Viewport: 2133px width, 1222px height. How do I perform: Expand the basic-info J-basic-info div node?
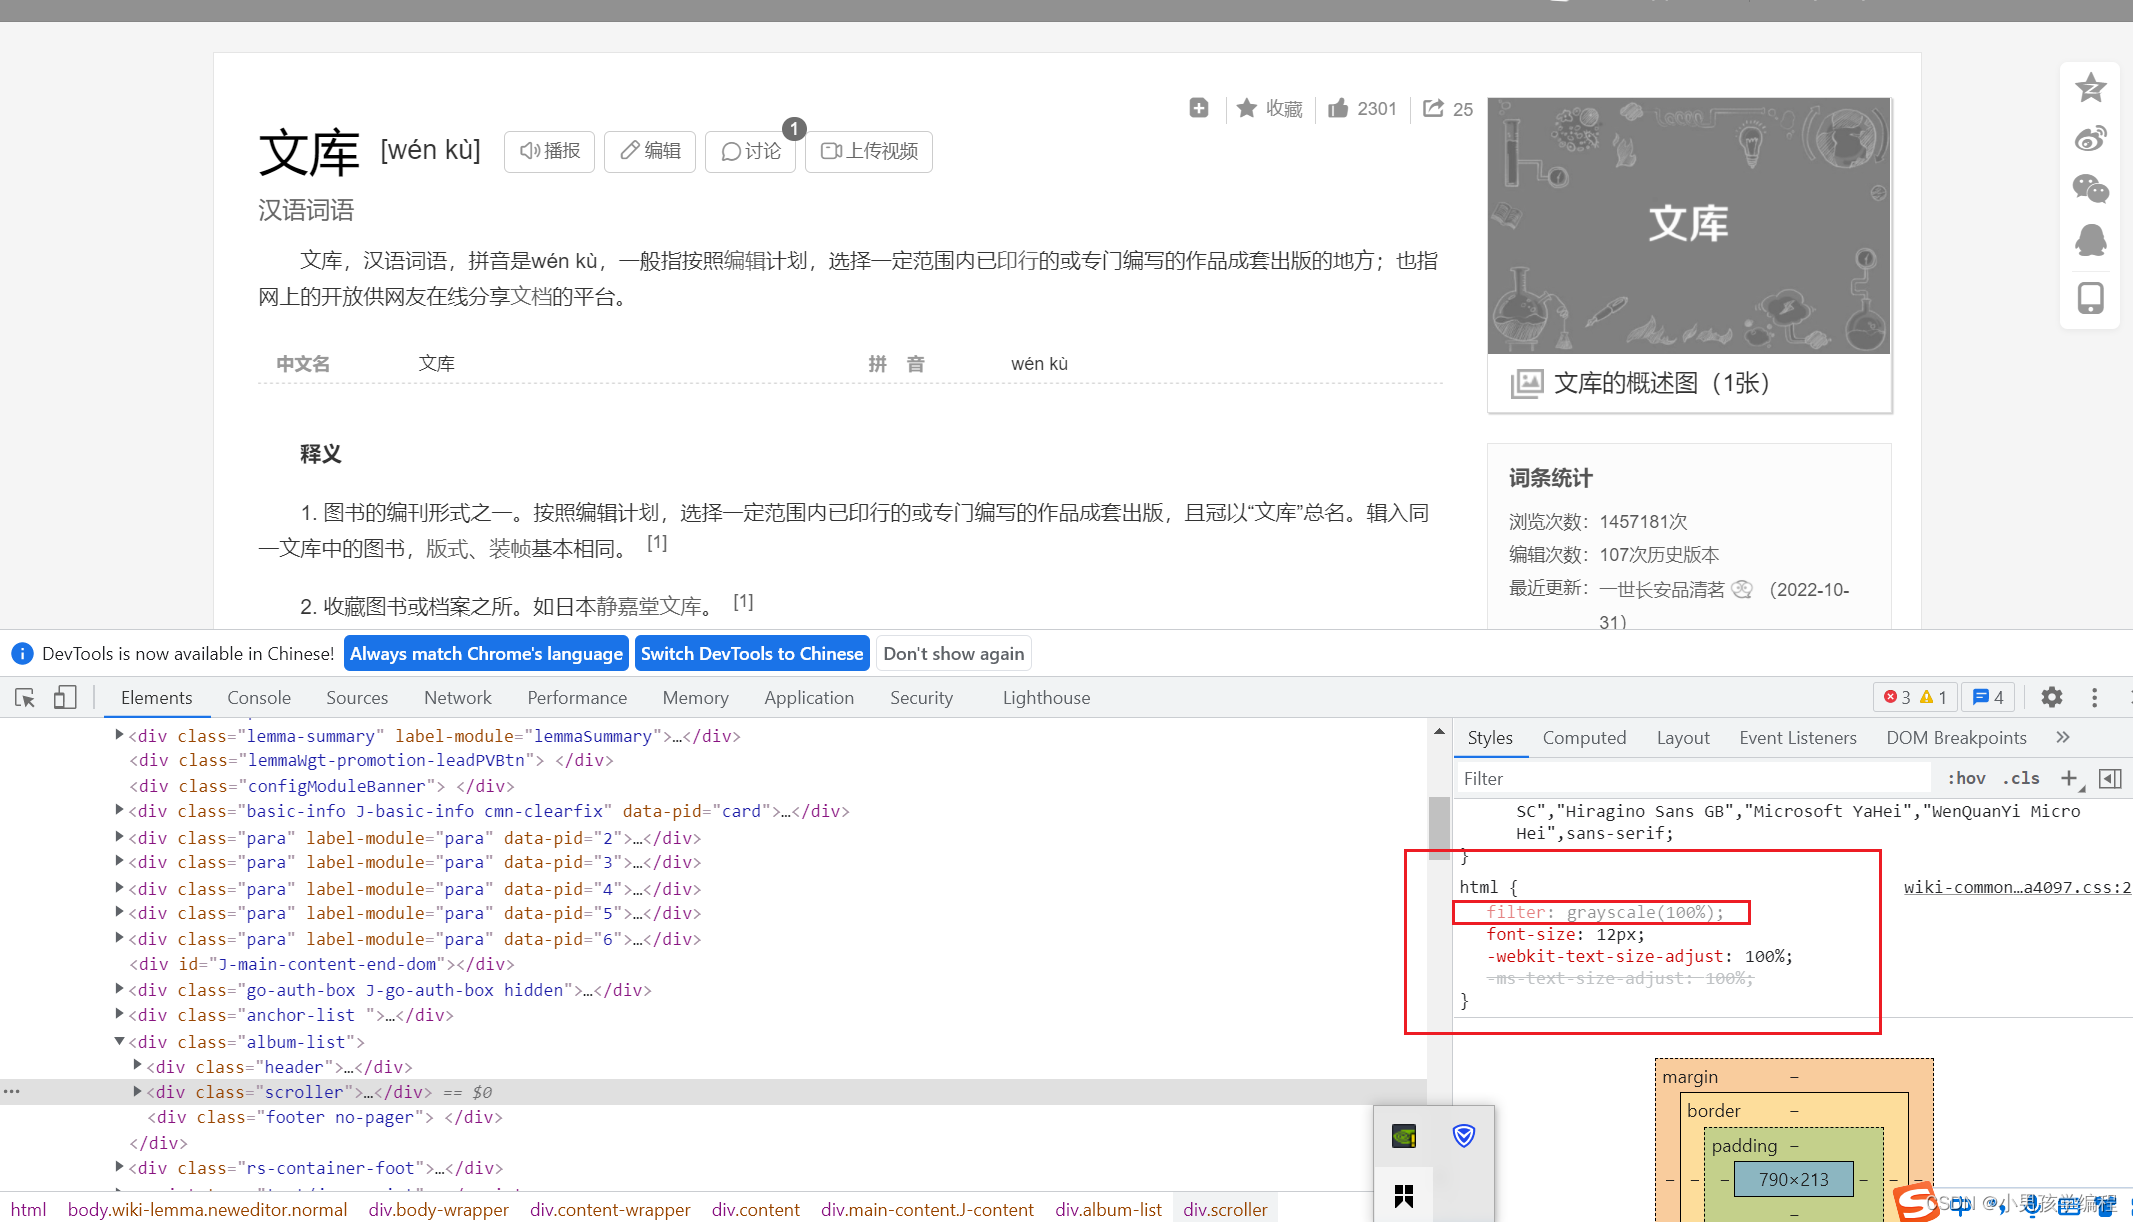click(119, 810)
